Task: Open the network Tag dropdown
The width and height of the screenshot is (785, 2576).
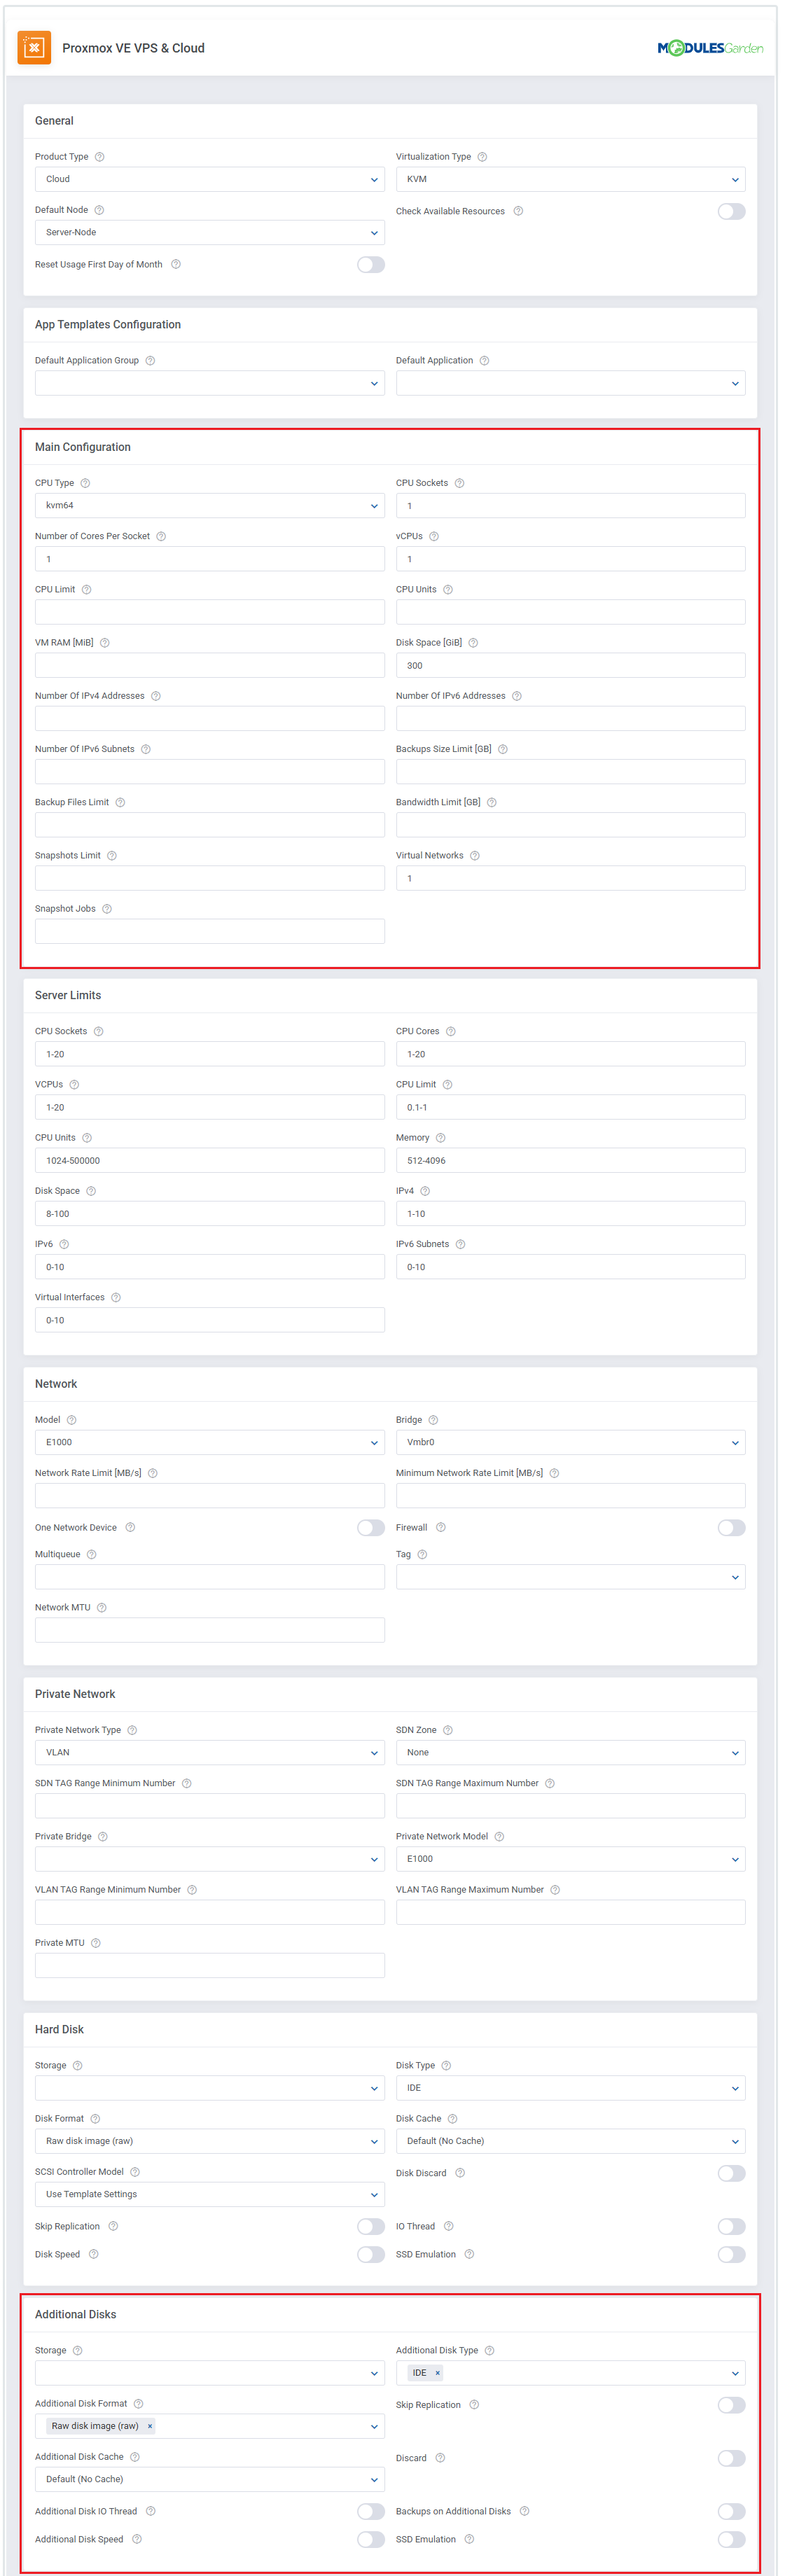Action: (570, 1577)
